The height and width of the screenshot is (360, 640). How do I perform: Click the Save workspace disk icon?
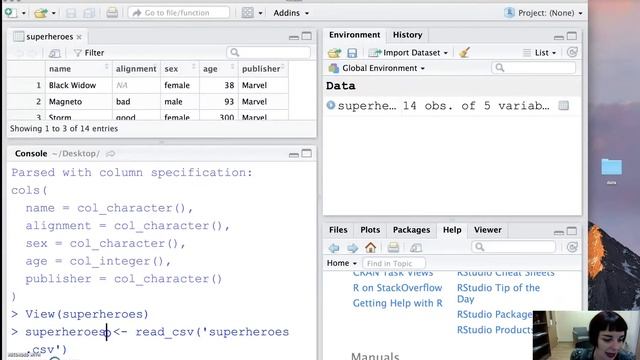pos(352,53)
